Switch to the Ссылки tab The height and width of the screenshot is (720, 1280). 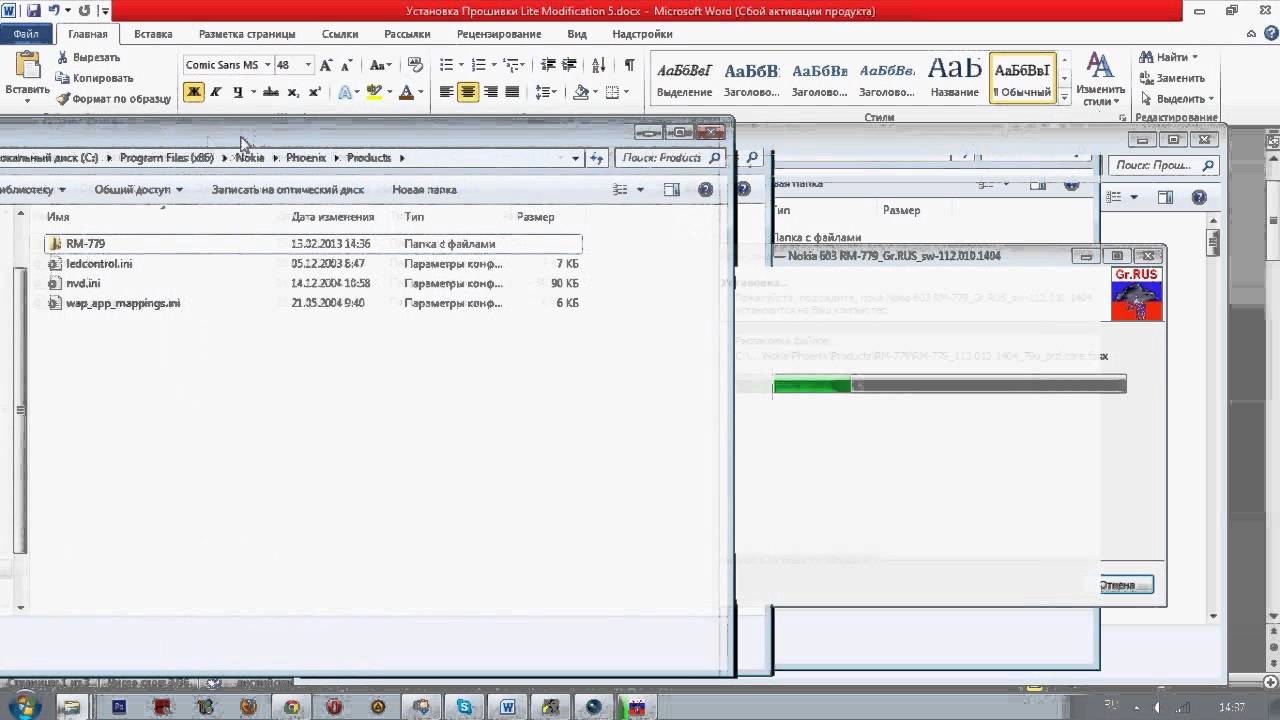pos(340,34)
